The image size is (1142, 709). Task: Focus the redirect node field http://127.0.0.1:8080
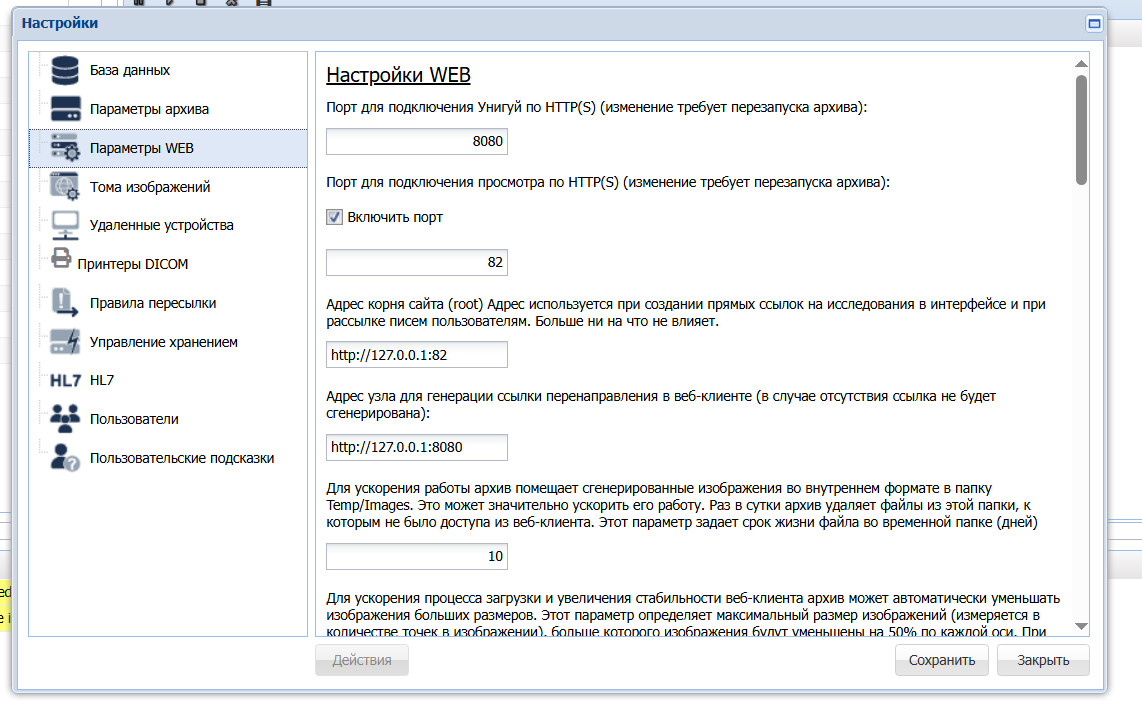pyautogui.click(x=417, y=447)
